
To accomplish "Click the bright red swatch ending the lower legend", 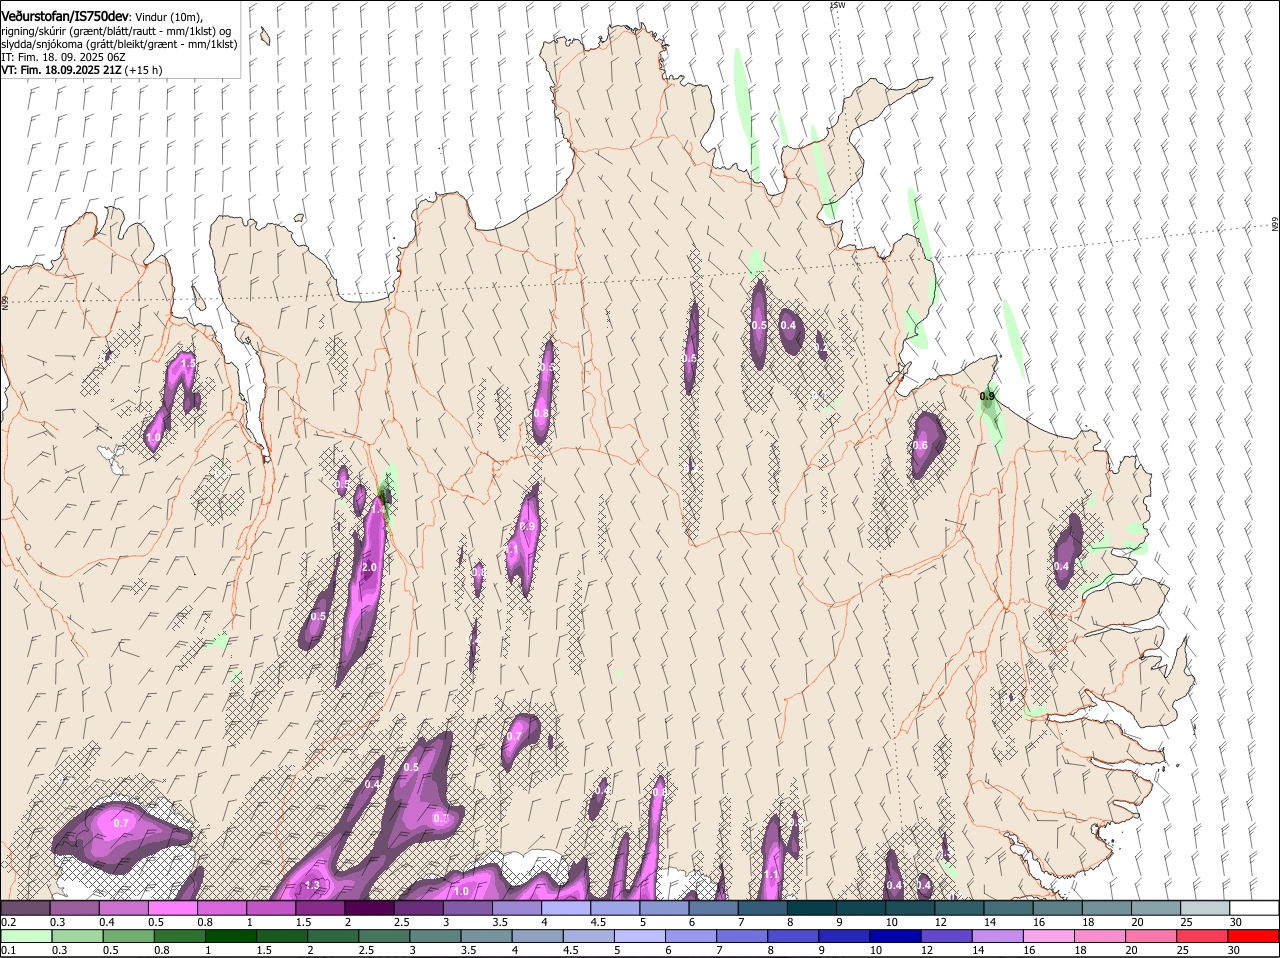I will tap(1254, 937).
